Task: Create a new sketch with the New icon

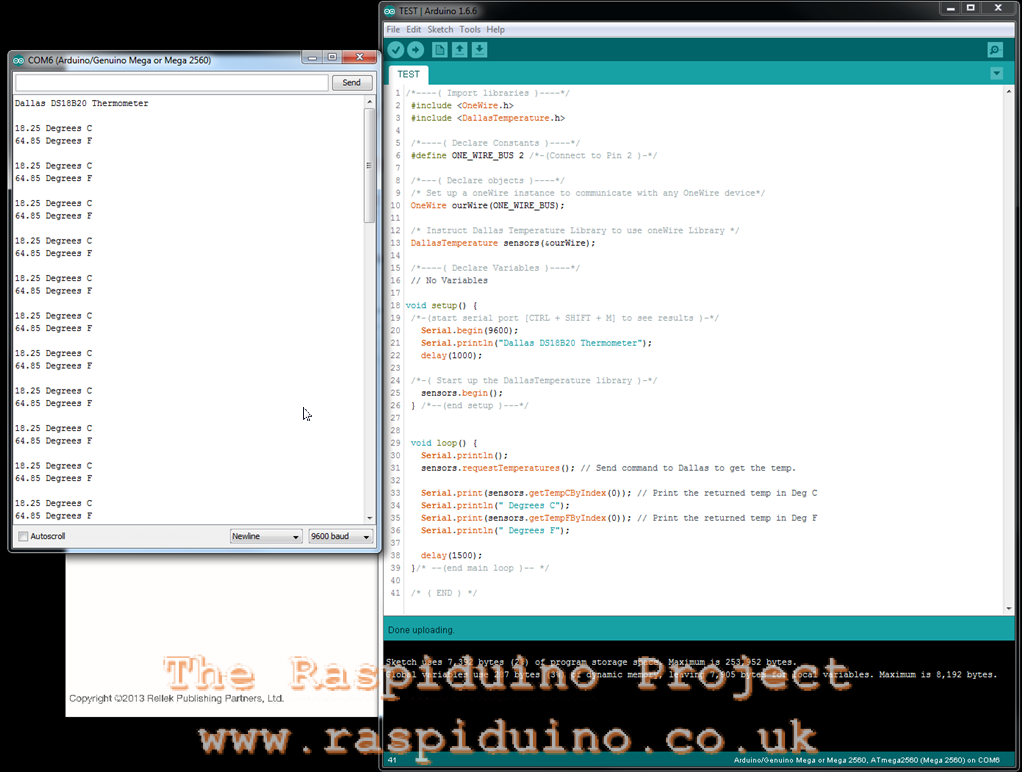Action: (440, 50)
